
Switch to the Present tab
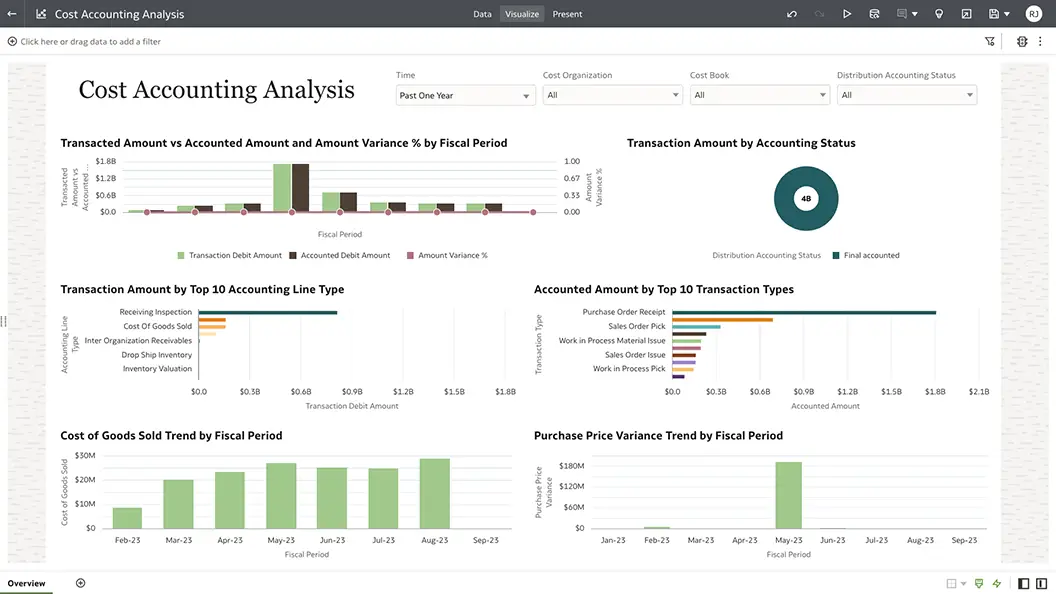(x=567, y=14)
